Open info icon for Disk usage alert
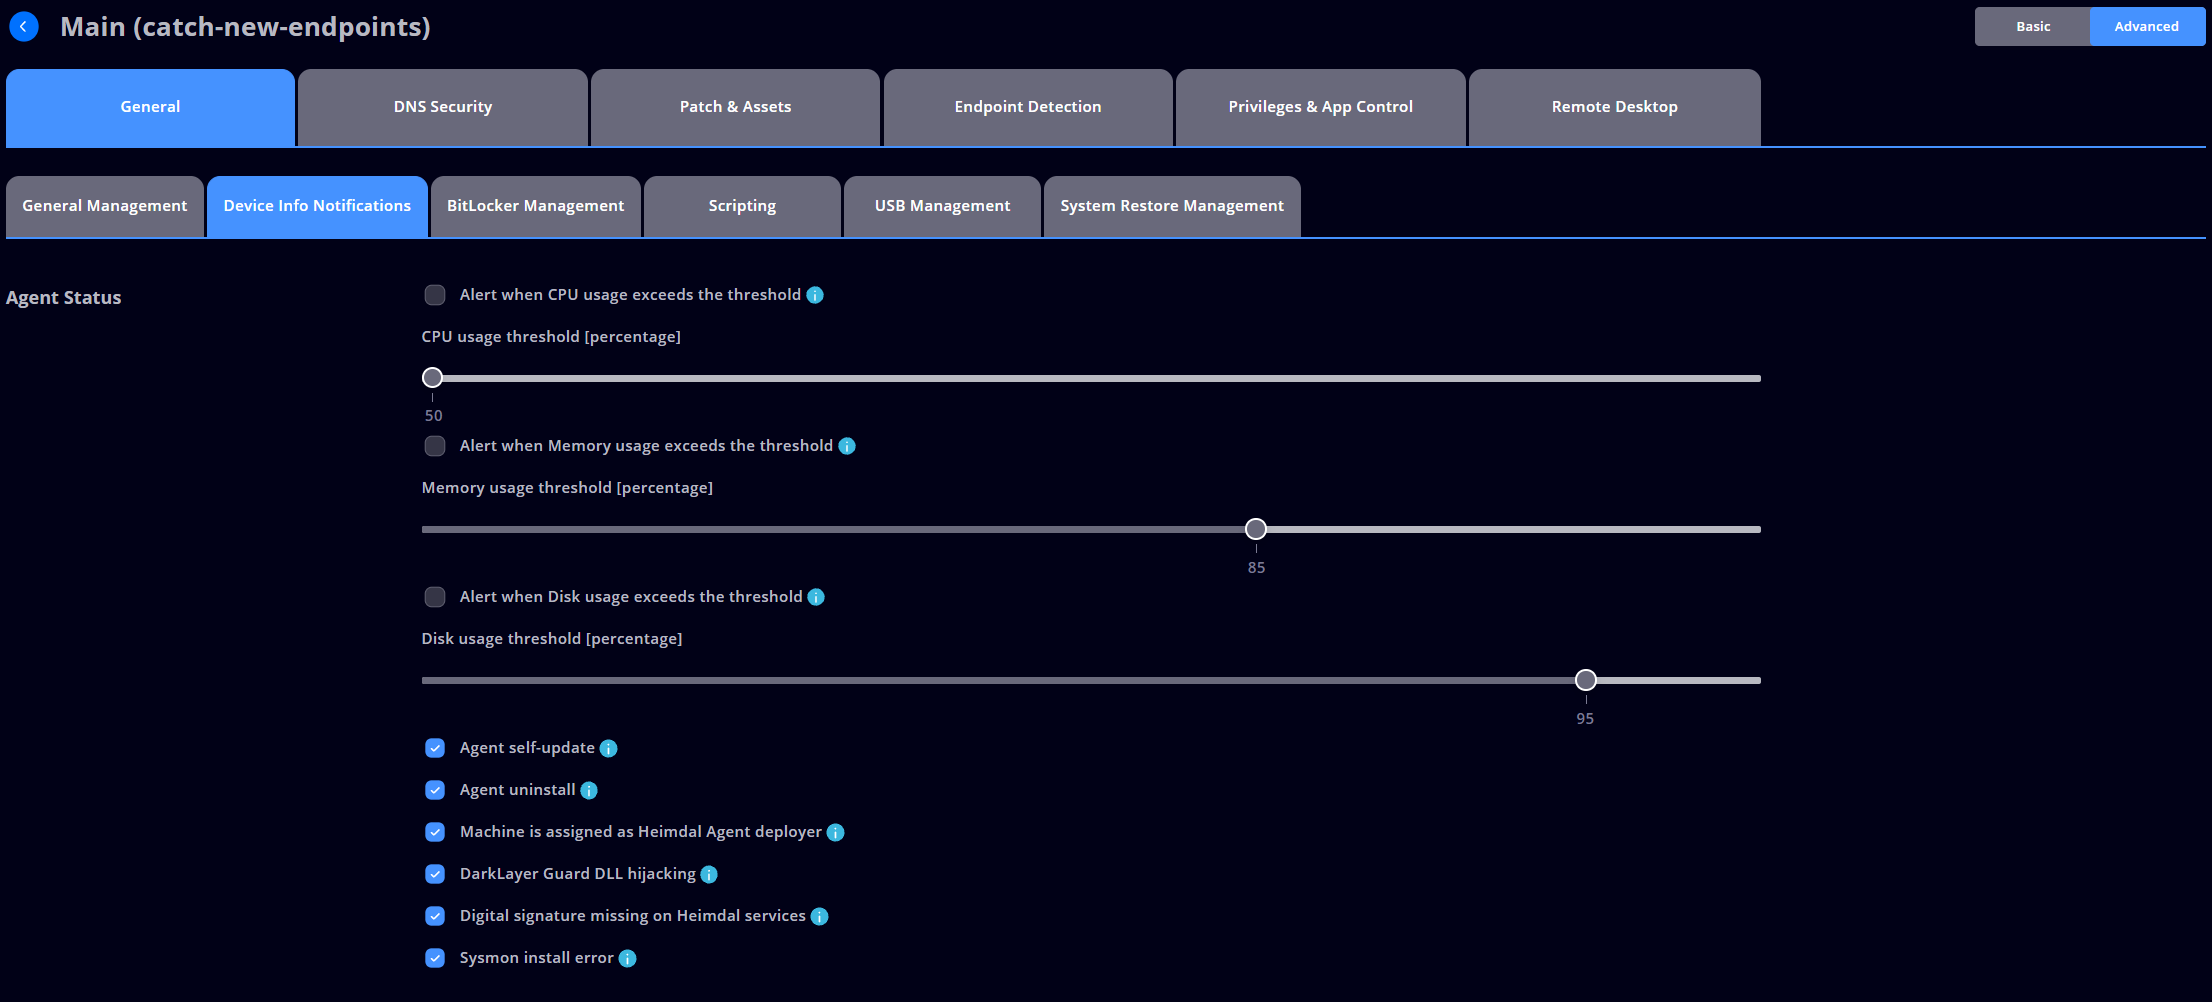The width and height of the screenshot is (2212, 1002). [816, 597]
